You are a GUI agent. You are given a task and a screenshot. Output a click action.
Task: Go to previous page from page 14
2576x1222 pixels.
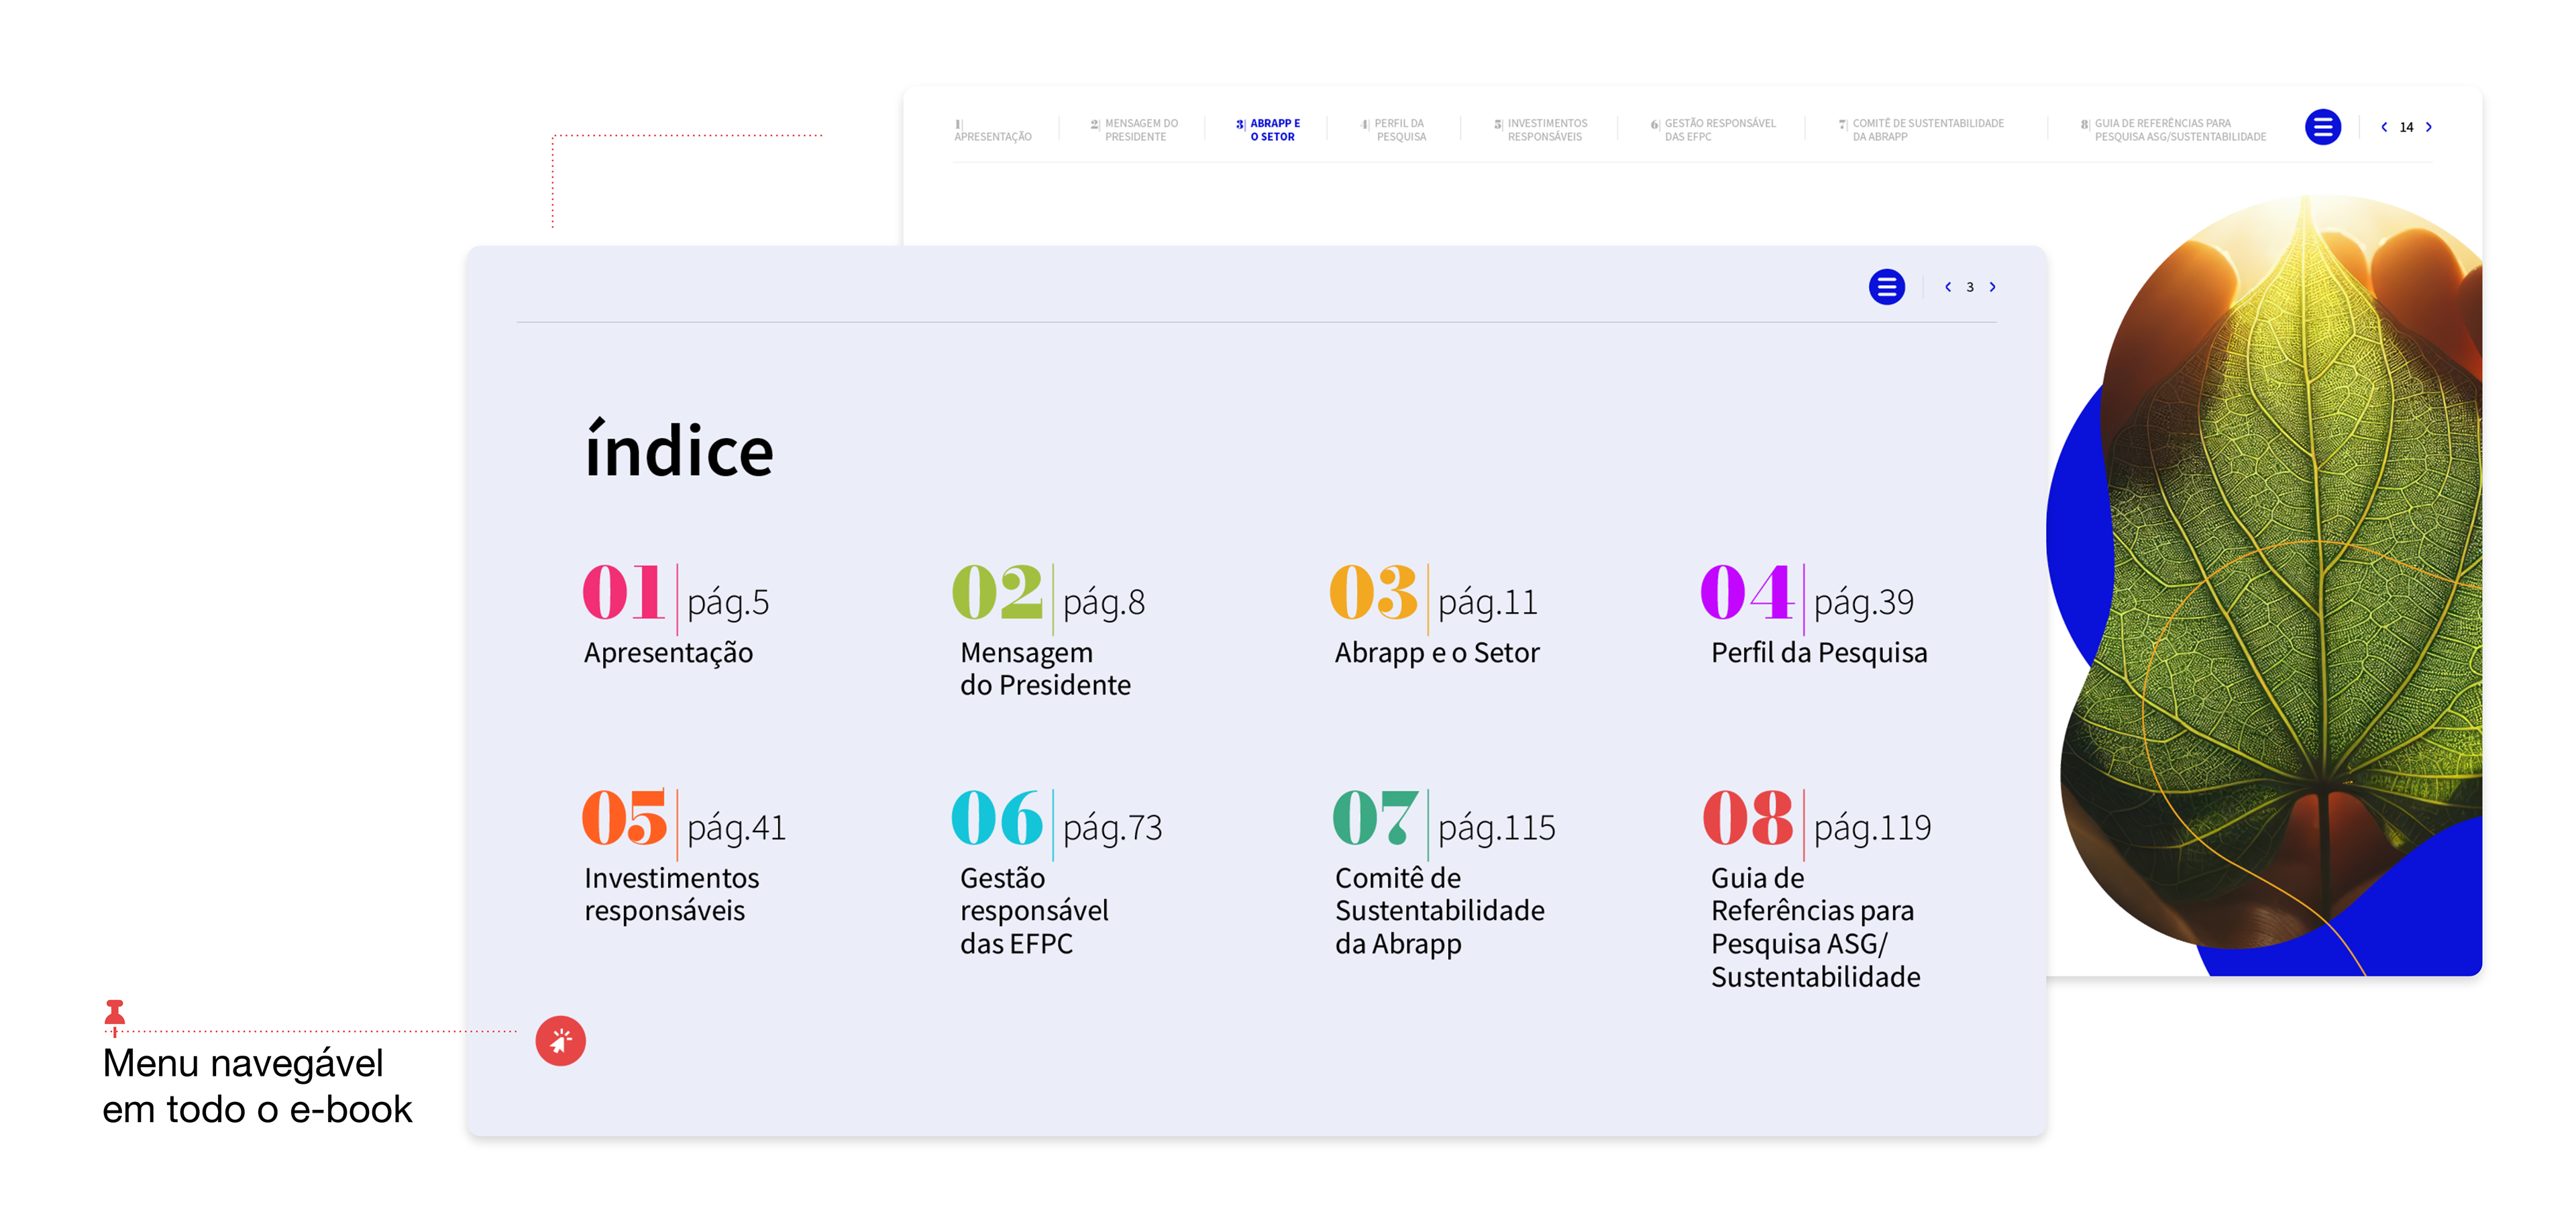2384,127
